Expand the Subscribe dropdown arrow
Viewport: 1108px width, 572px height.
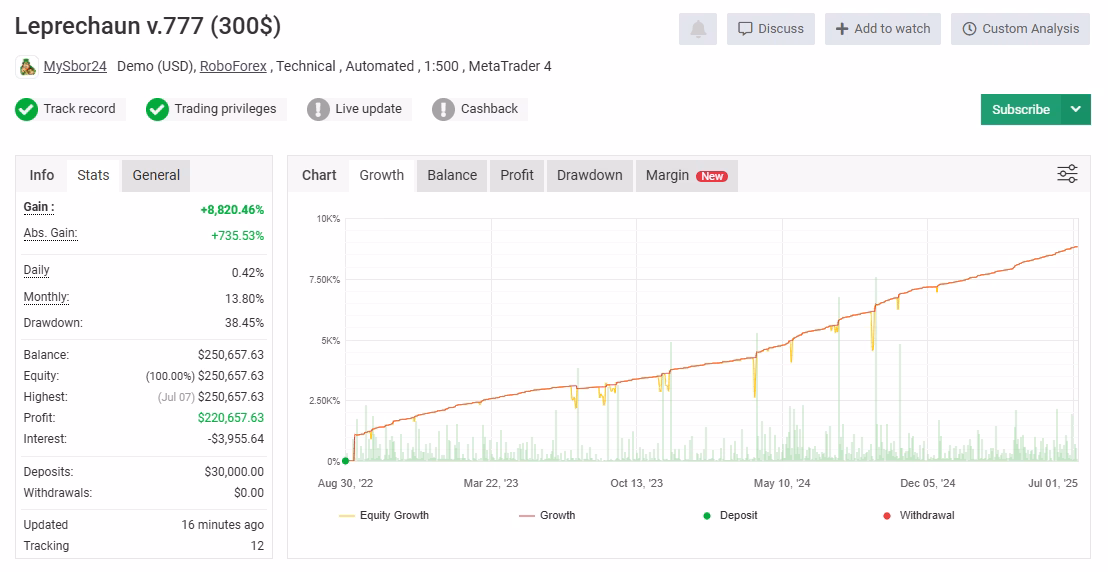pos(1075,110)
